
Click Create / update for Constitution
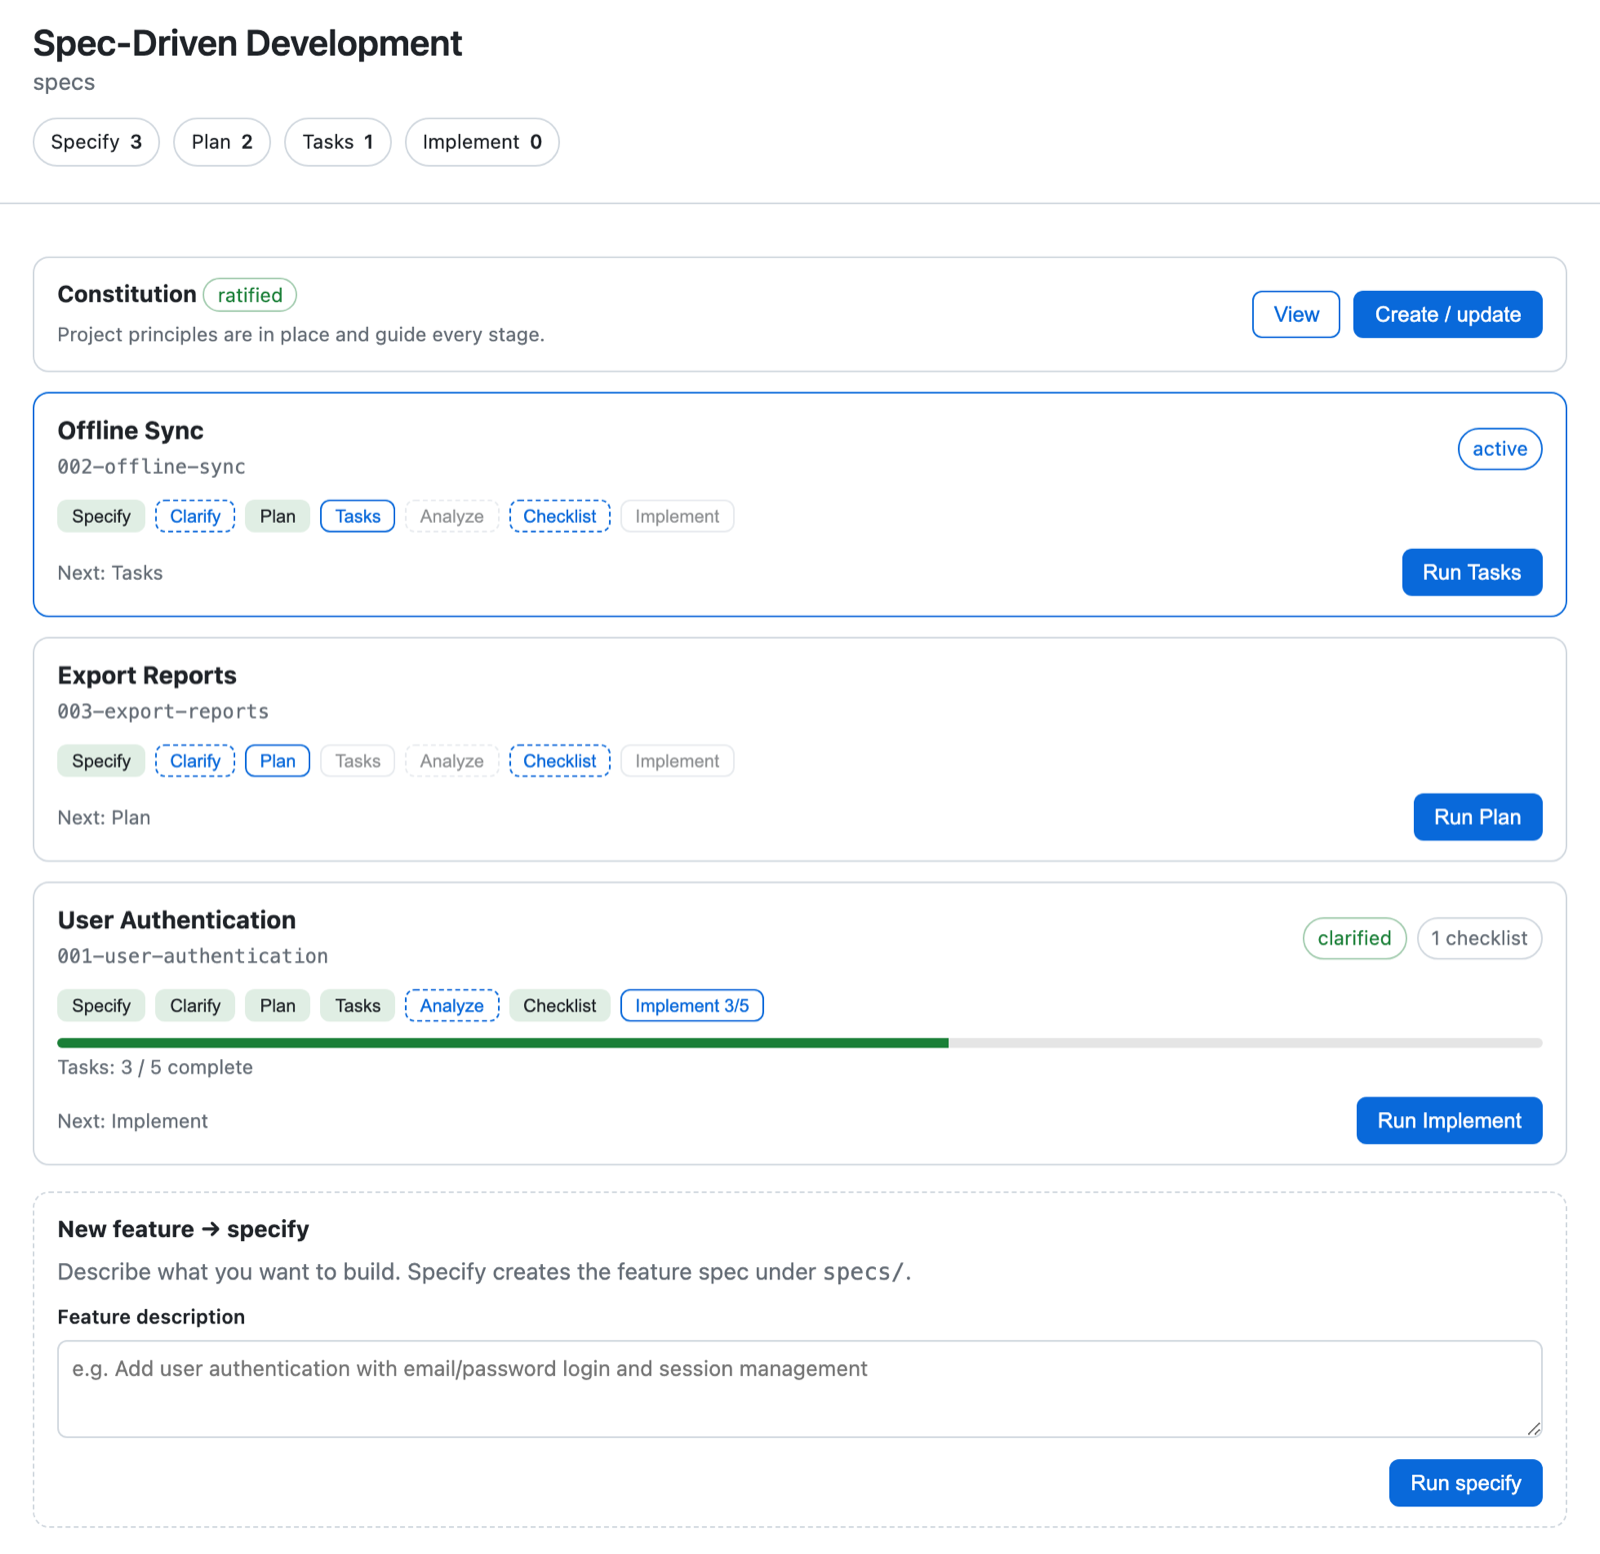point(1447,315)
